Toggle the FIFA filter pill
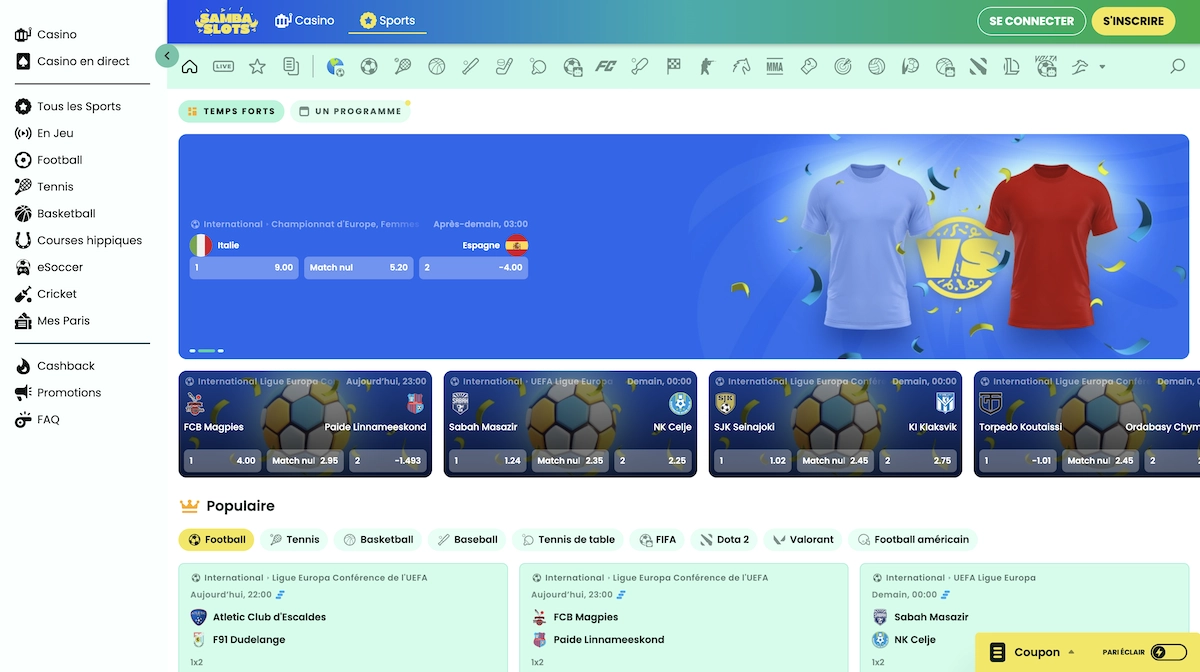 click(x=658, y=539)
